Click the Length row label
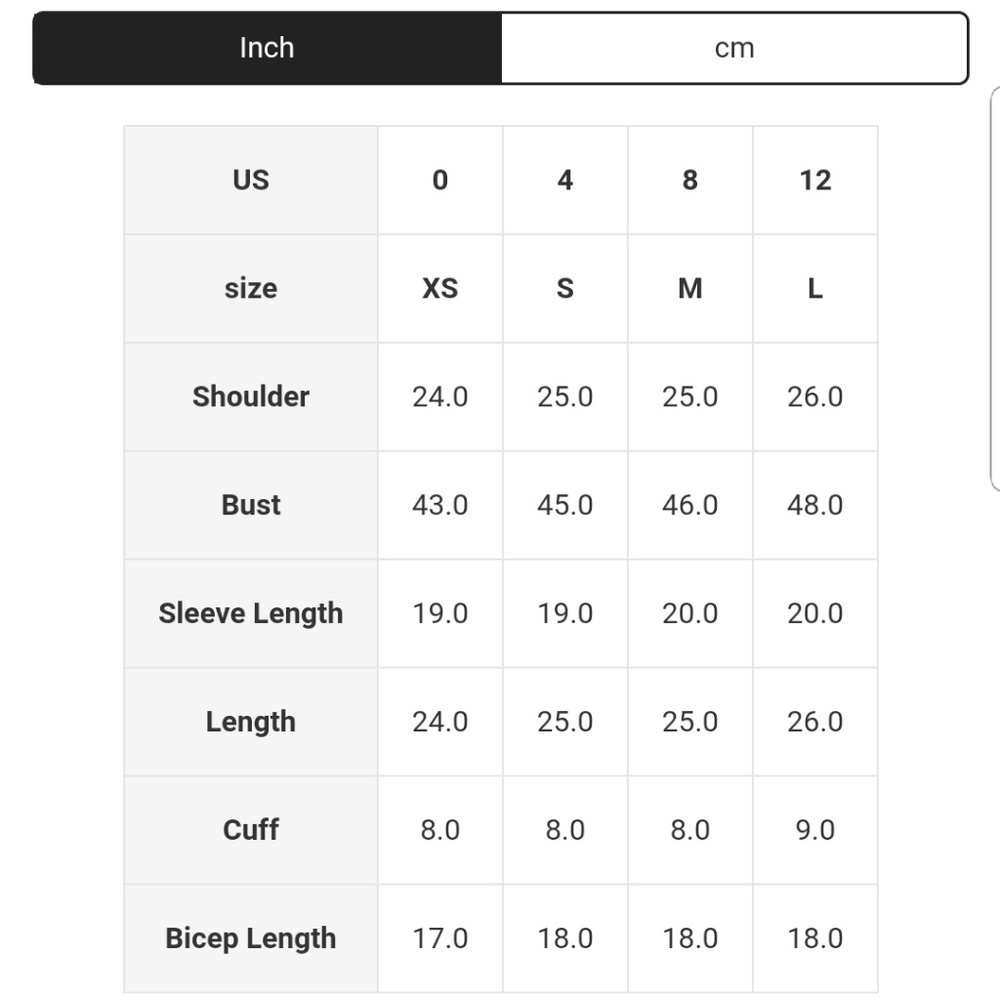 tap(251, 722)
